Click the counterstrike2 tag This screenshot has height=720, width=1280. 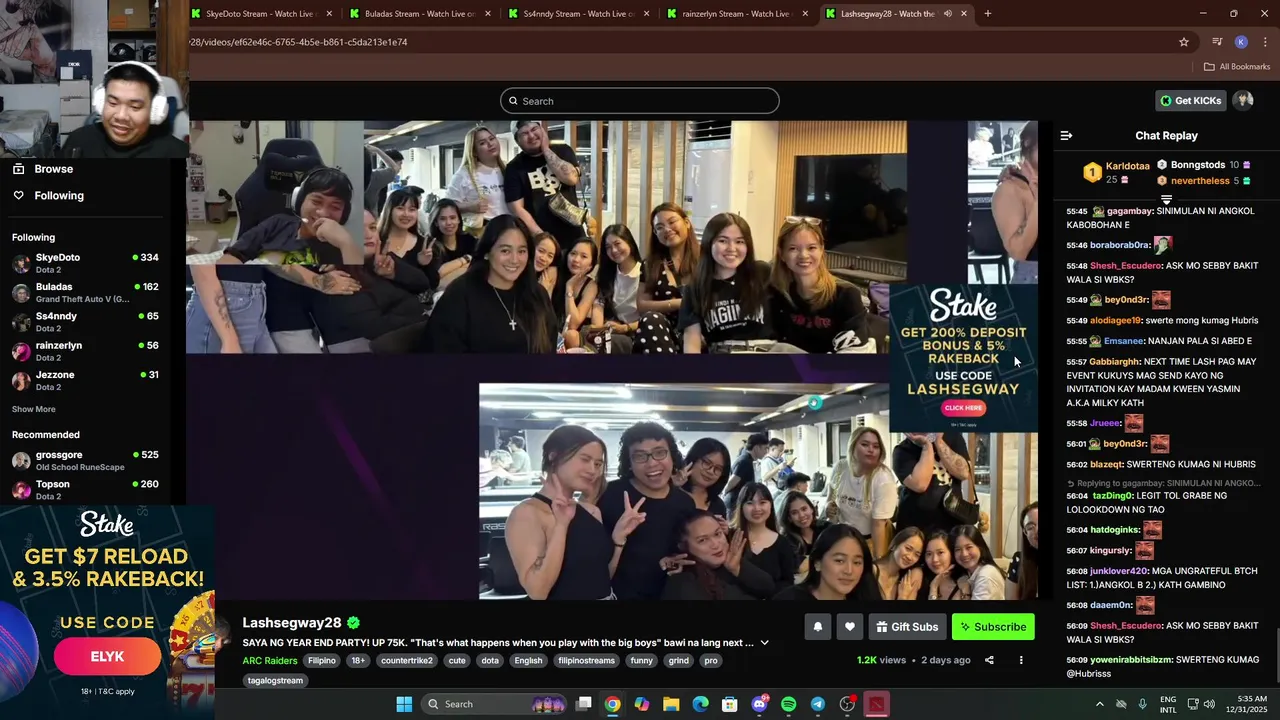[x=407, y=660]
